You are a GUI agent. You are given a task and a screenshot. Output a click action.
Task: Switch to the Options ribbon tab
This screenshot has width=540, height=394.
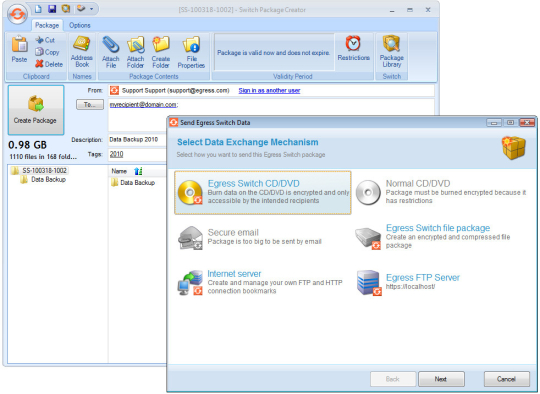(80, 25)
